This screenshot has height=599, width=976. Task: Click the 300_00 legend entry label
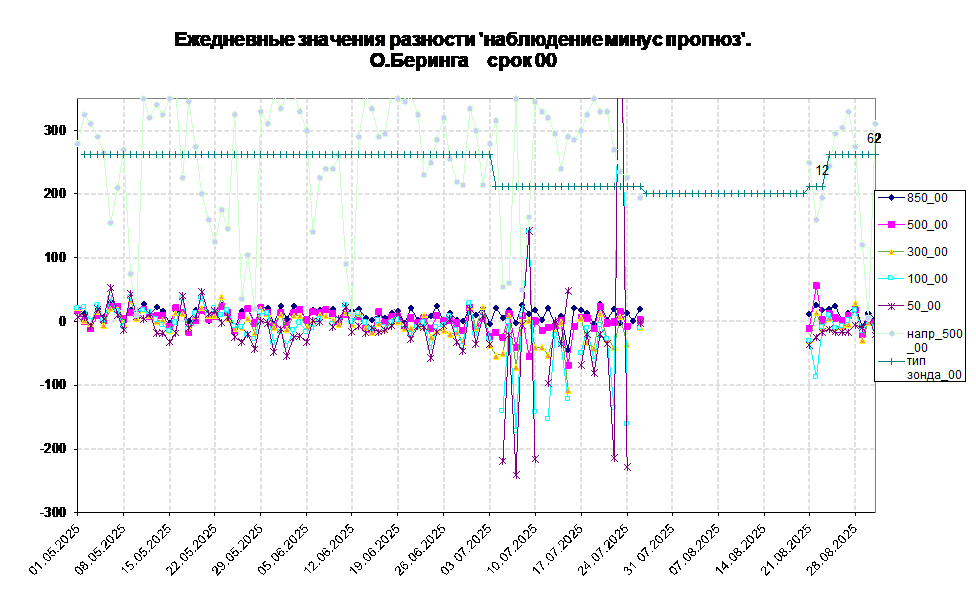coord(927,252)
